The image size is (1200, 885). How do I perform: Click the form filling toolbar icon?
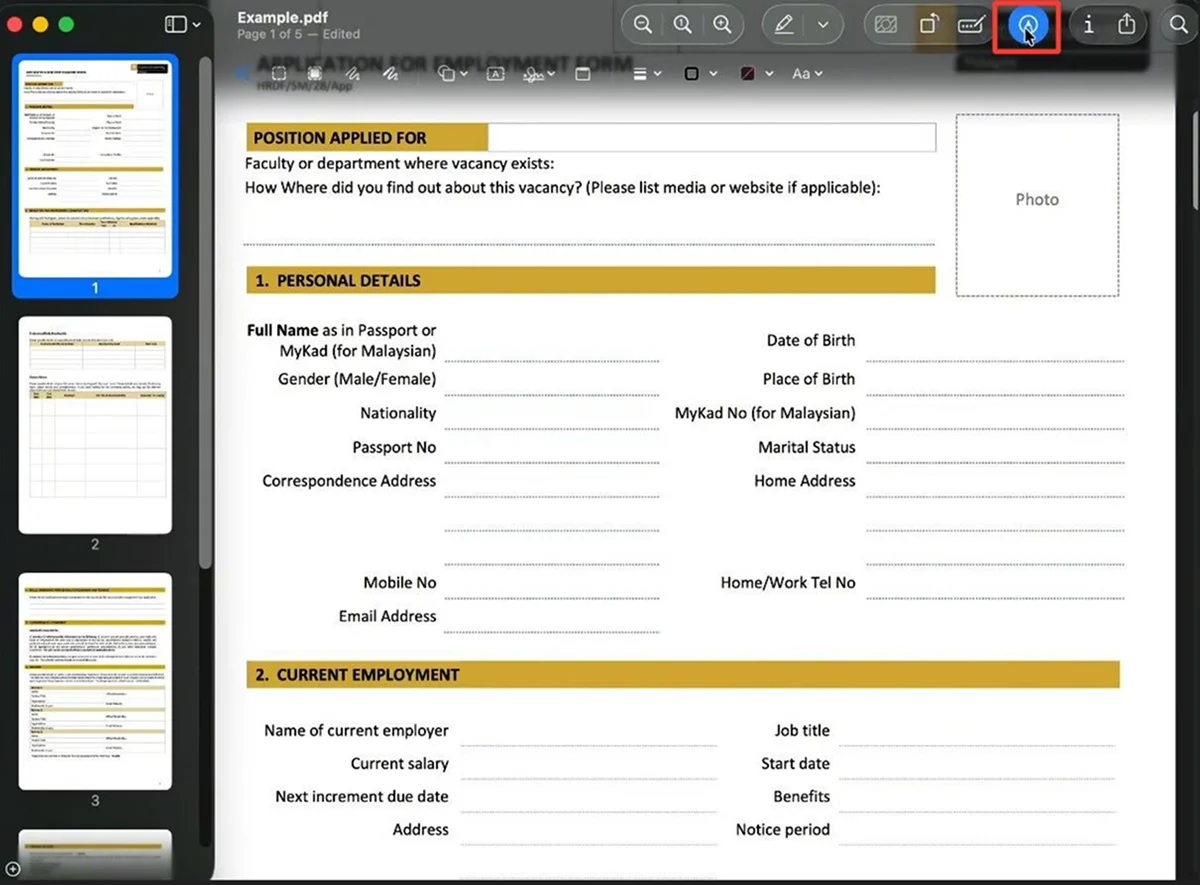pyautogui.click(x=971, y=25)
